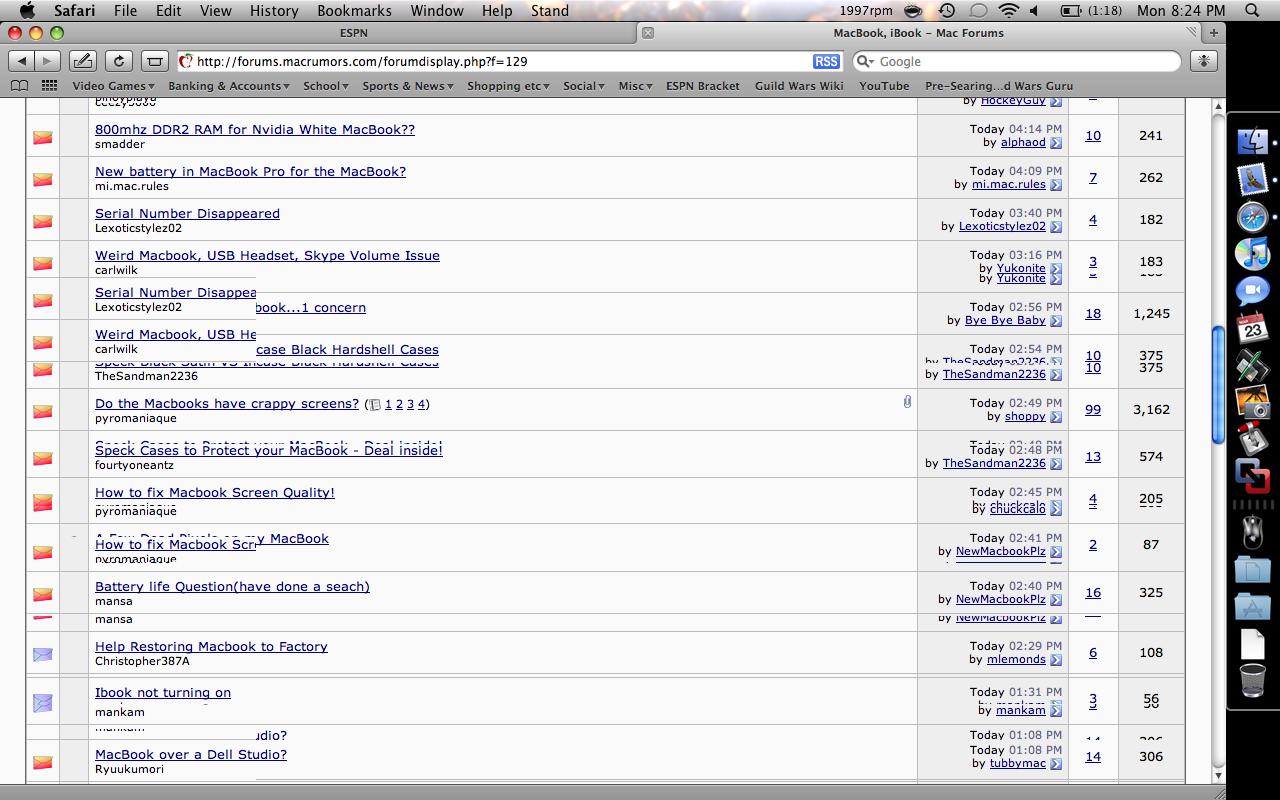This screenshot has width=1280, height=800.
Task: Open Top Sites grid icon
Action: coord(49,86)
